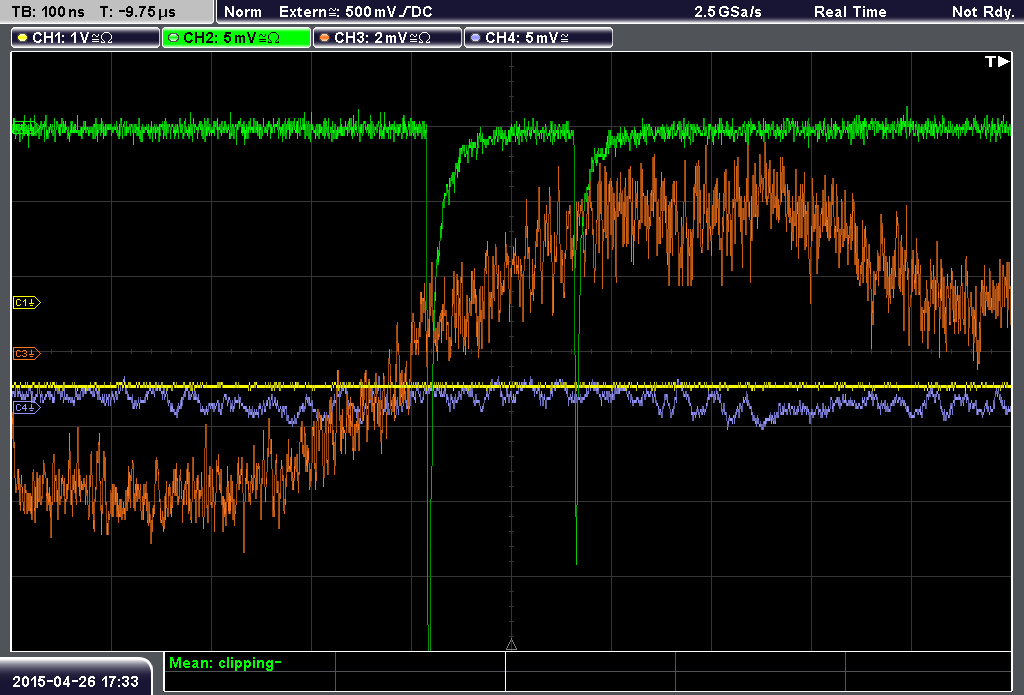Click the Extern 500 mV trigger source
This screenshot has height=695, width=1024.
[x=355, y=12]
